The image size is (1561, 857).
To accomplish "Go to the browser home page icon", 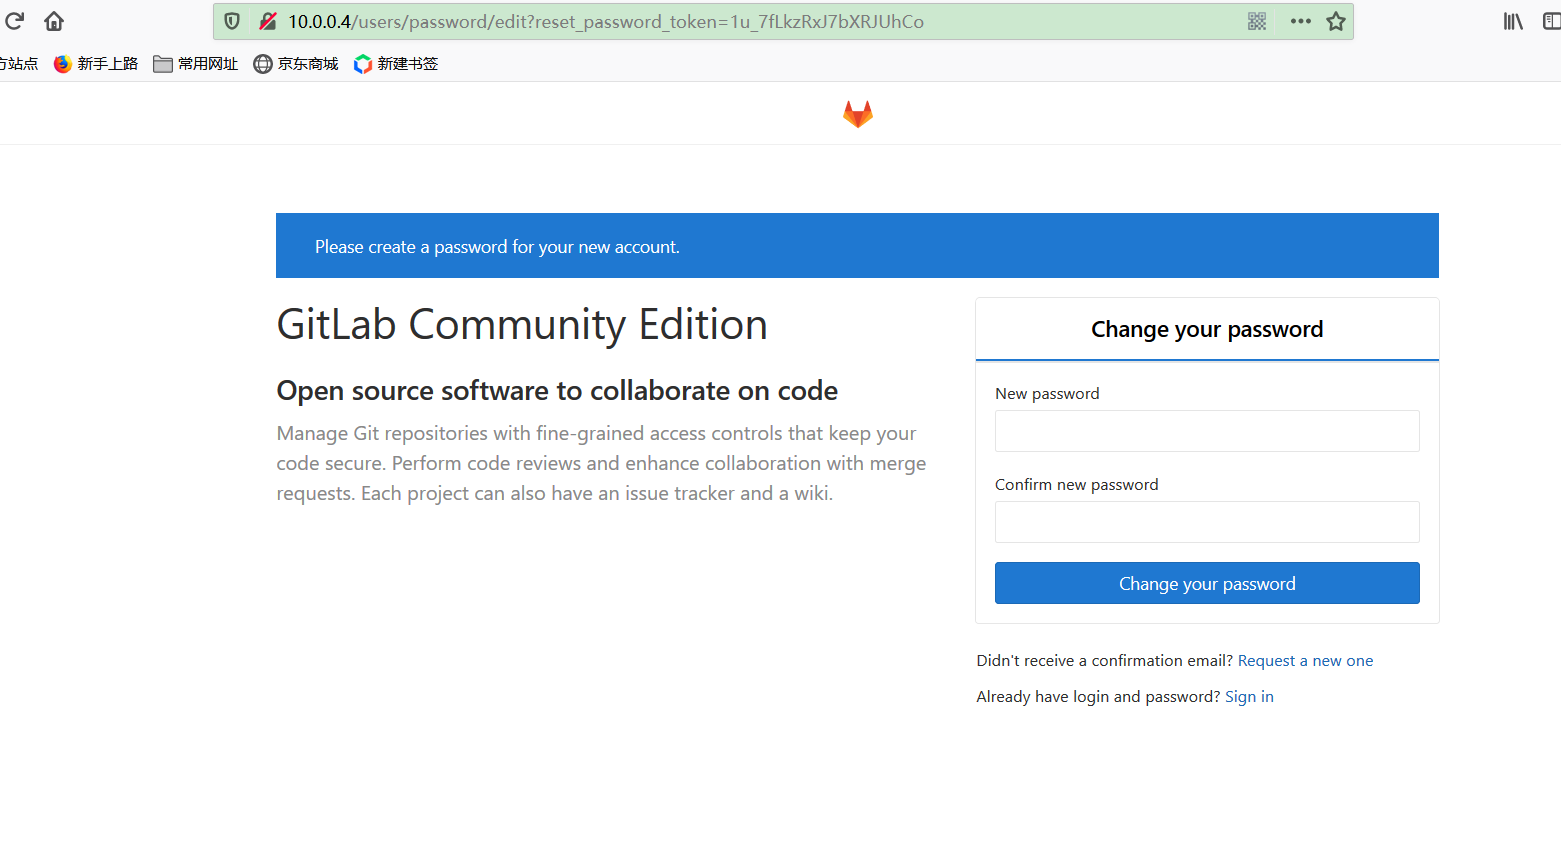I will 54,21.
